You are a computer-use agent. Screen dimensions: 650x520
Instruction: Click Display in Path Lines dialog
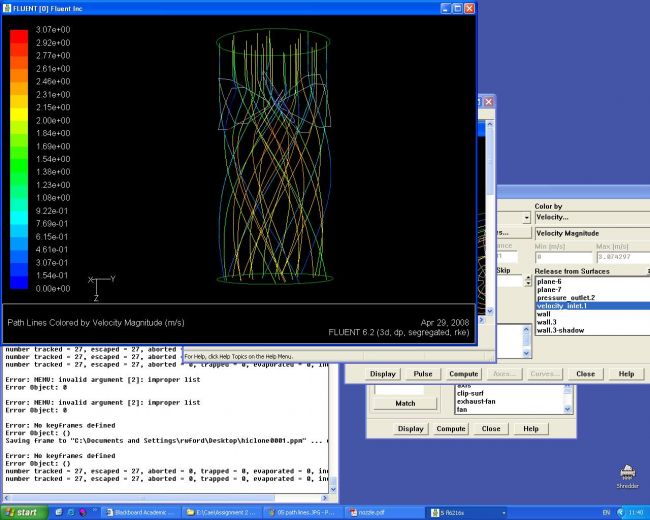click(383, 374)
